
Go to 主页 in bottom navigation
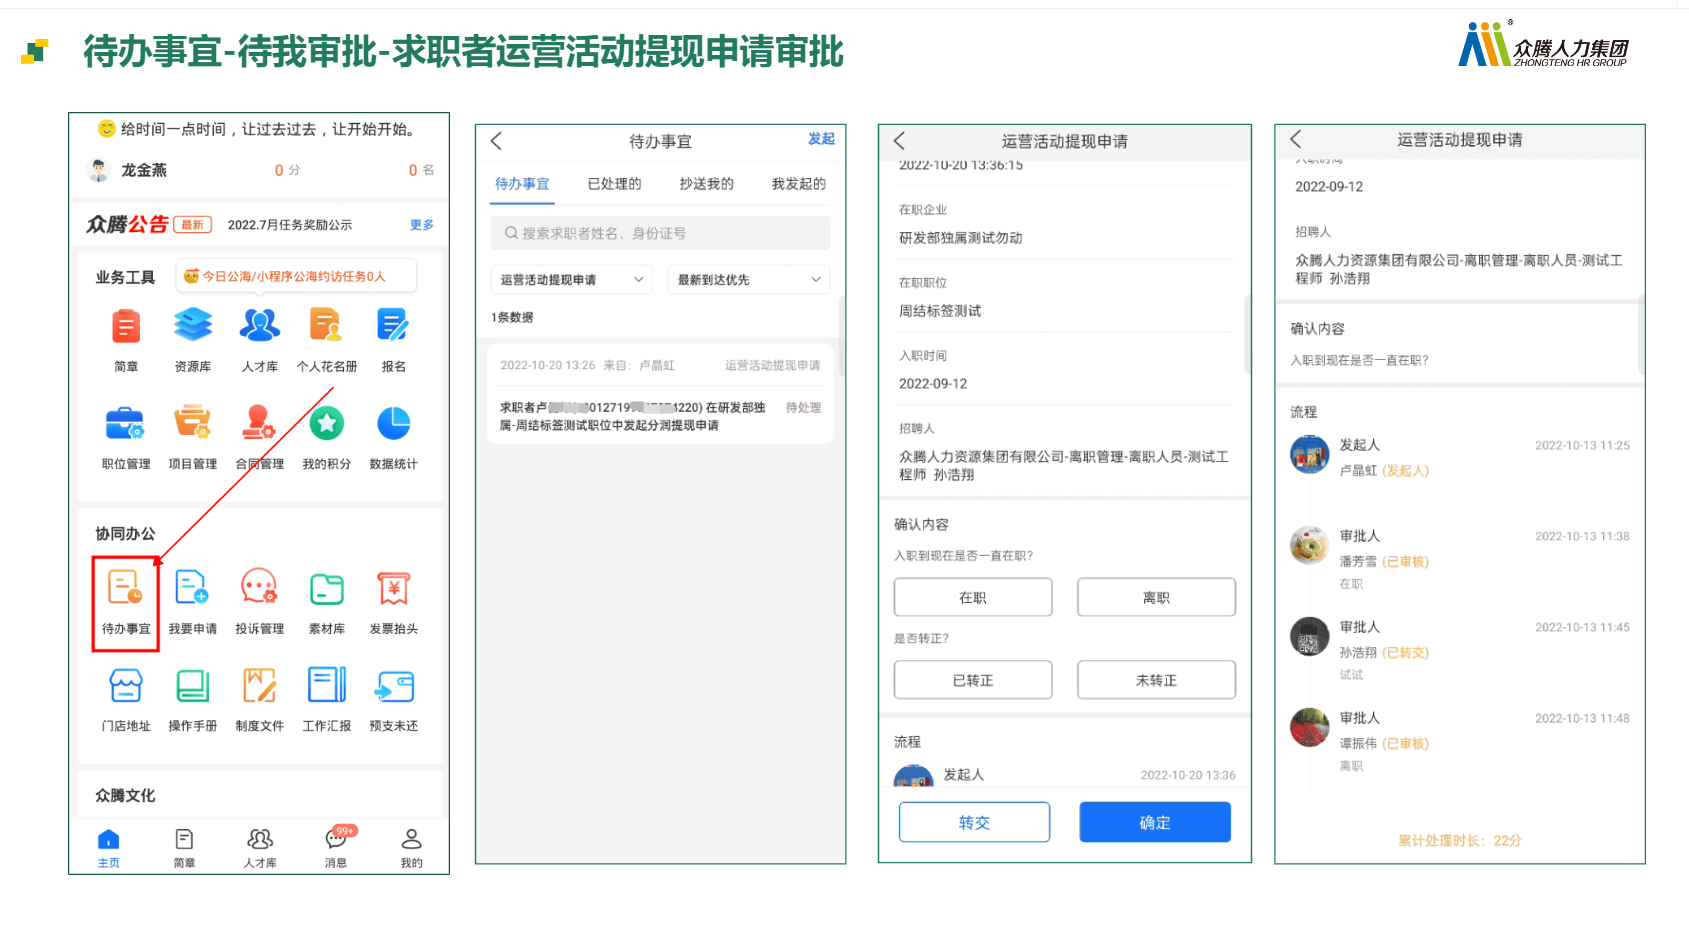[x=109, y=848]
